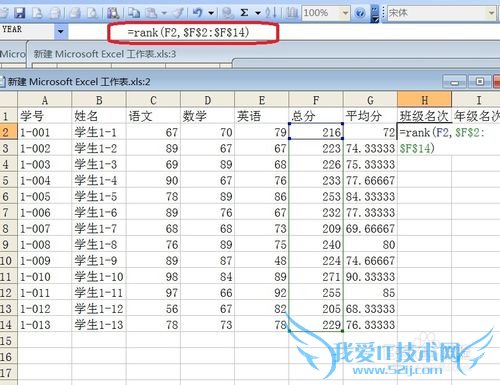The width and height of the screenshot is (500, 385).
Task: Click the 总分 header cell
Action: (316, 116)
